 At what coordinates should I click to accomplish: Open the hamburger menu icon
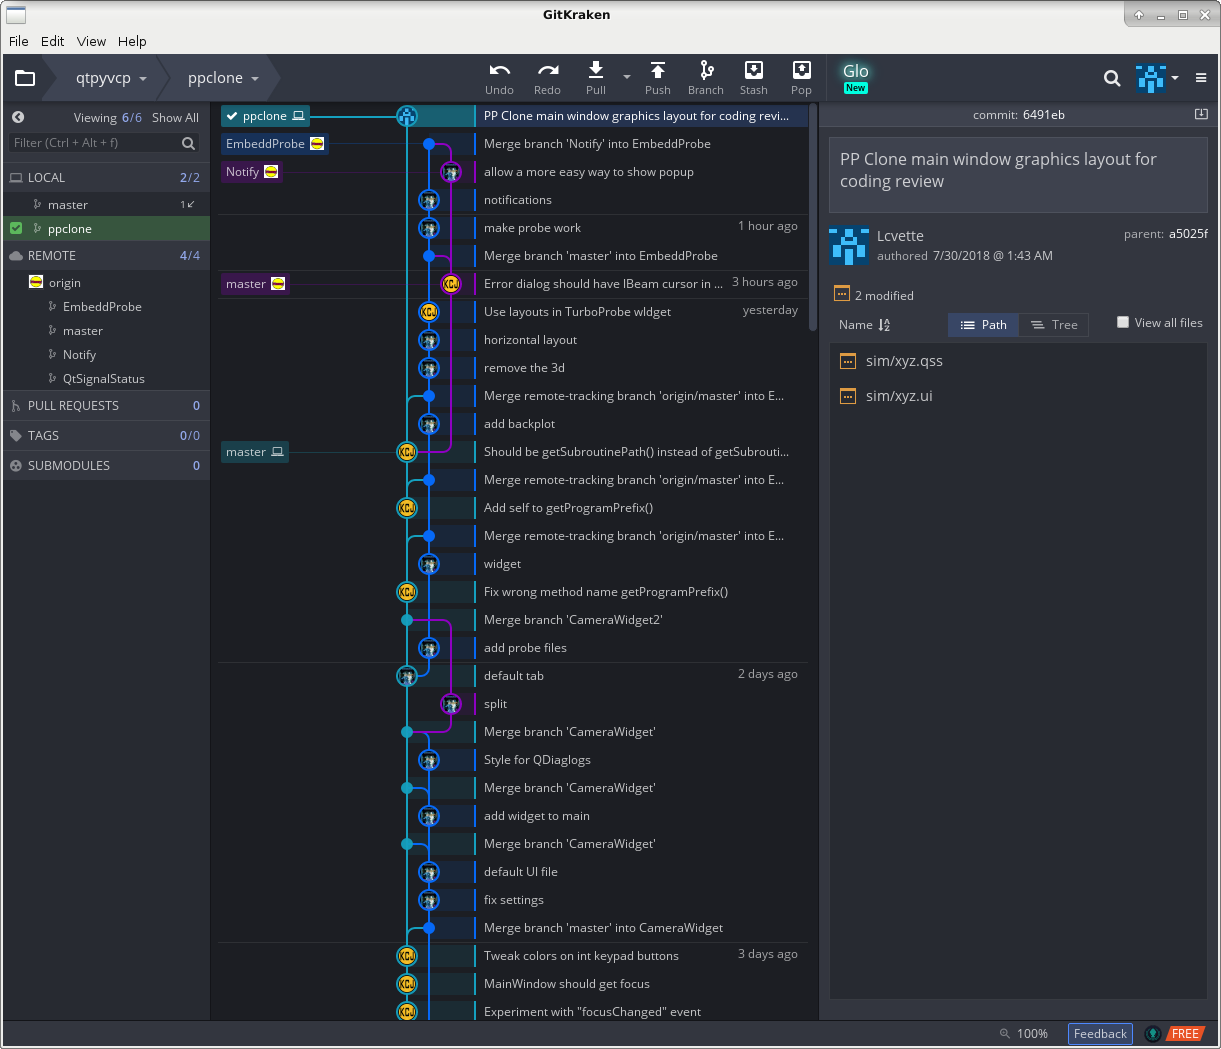click(1201, 78)
